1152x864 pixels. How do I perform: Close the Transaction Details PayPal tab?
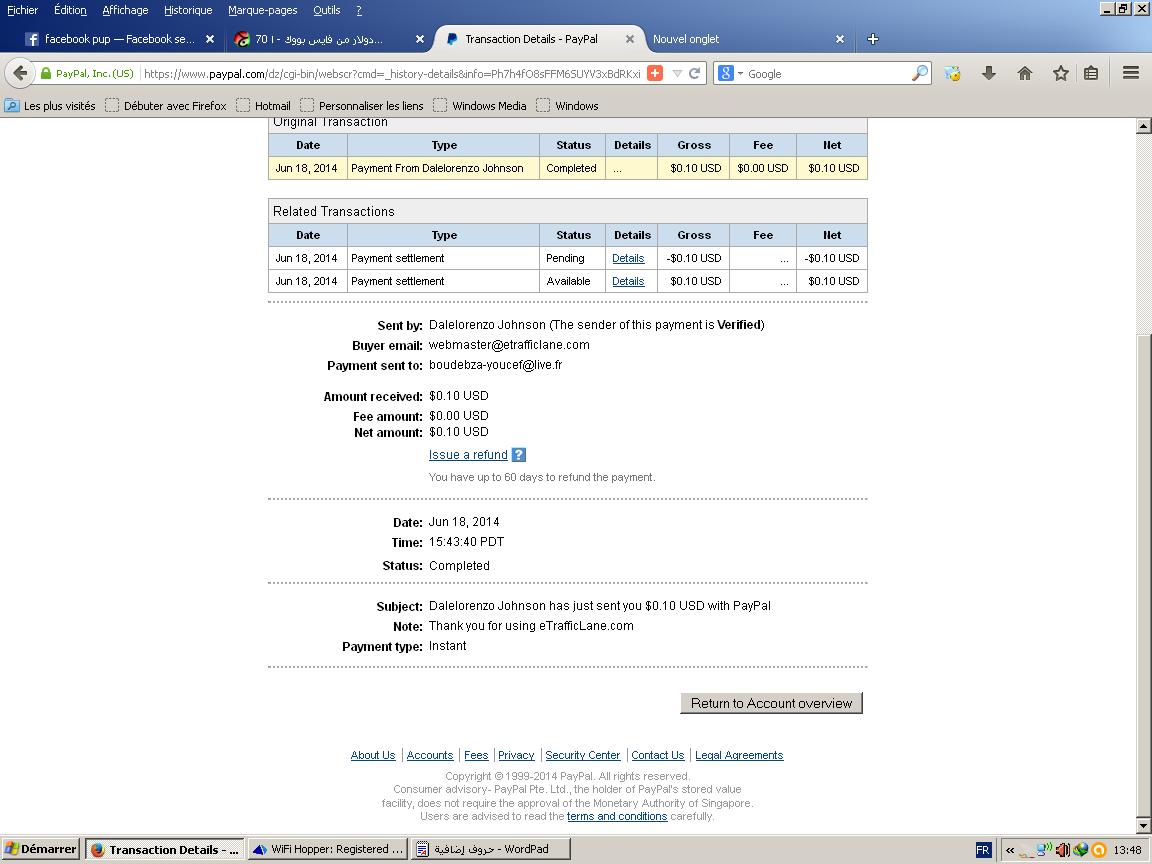click(630, 39)
